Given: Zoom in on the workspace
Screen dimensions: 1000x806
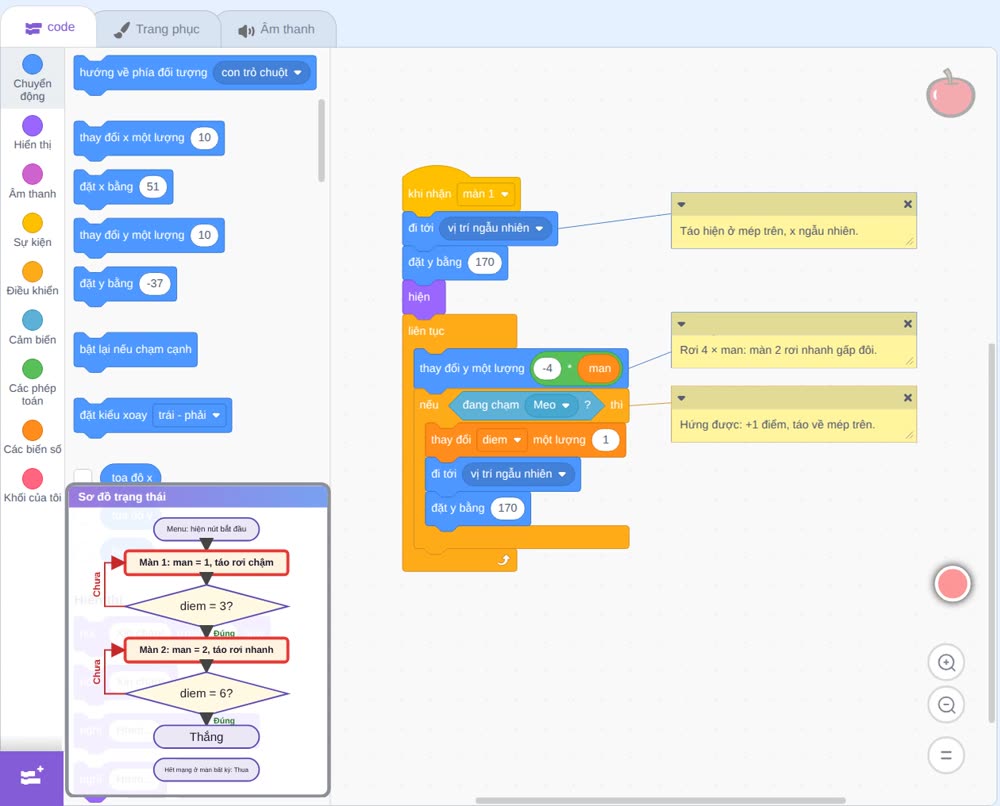Looking at the screenshot, I should click(x=946, y=663).
